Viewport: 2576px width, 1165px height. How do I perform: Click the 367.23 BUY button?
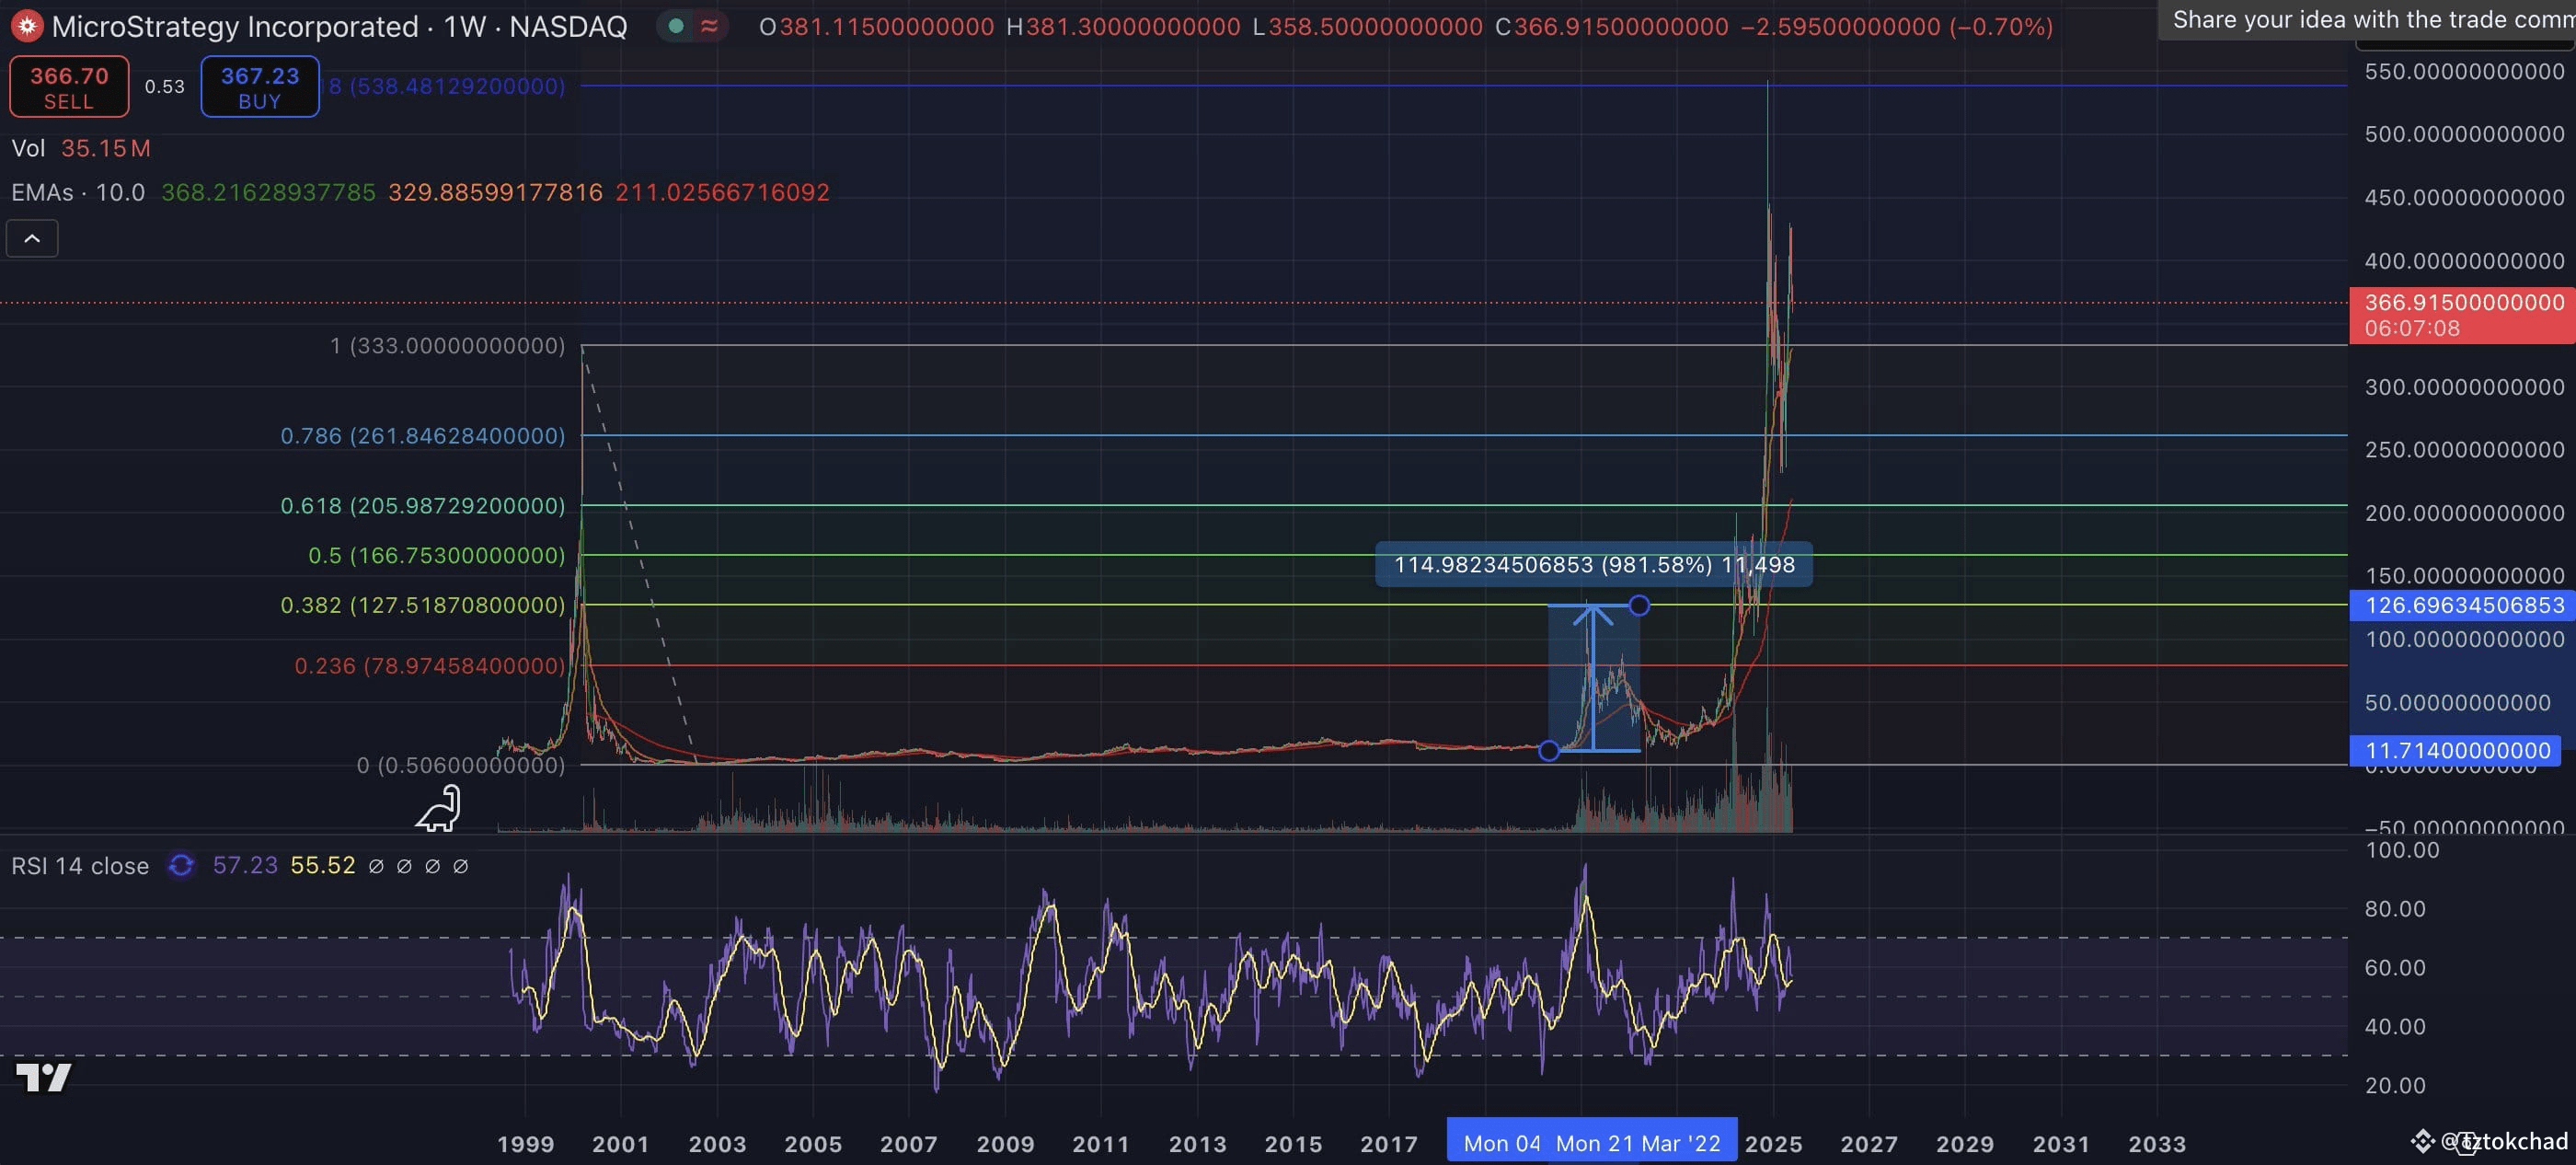pyautogui.click(x=260, y=87)
